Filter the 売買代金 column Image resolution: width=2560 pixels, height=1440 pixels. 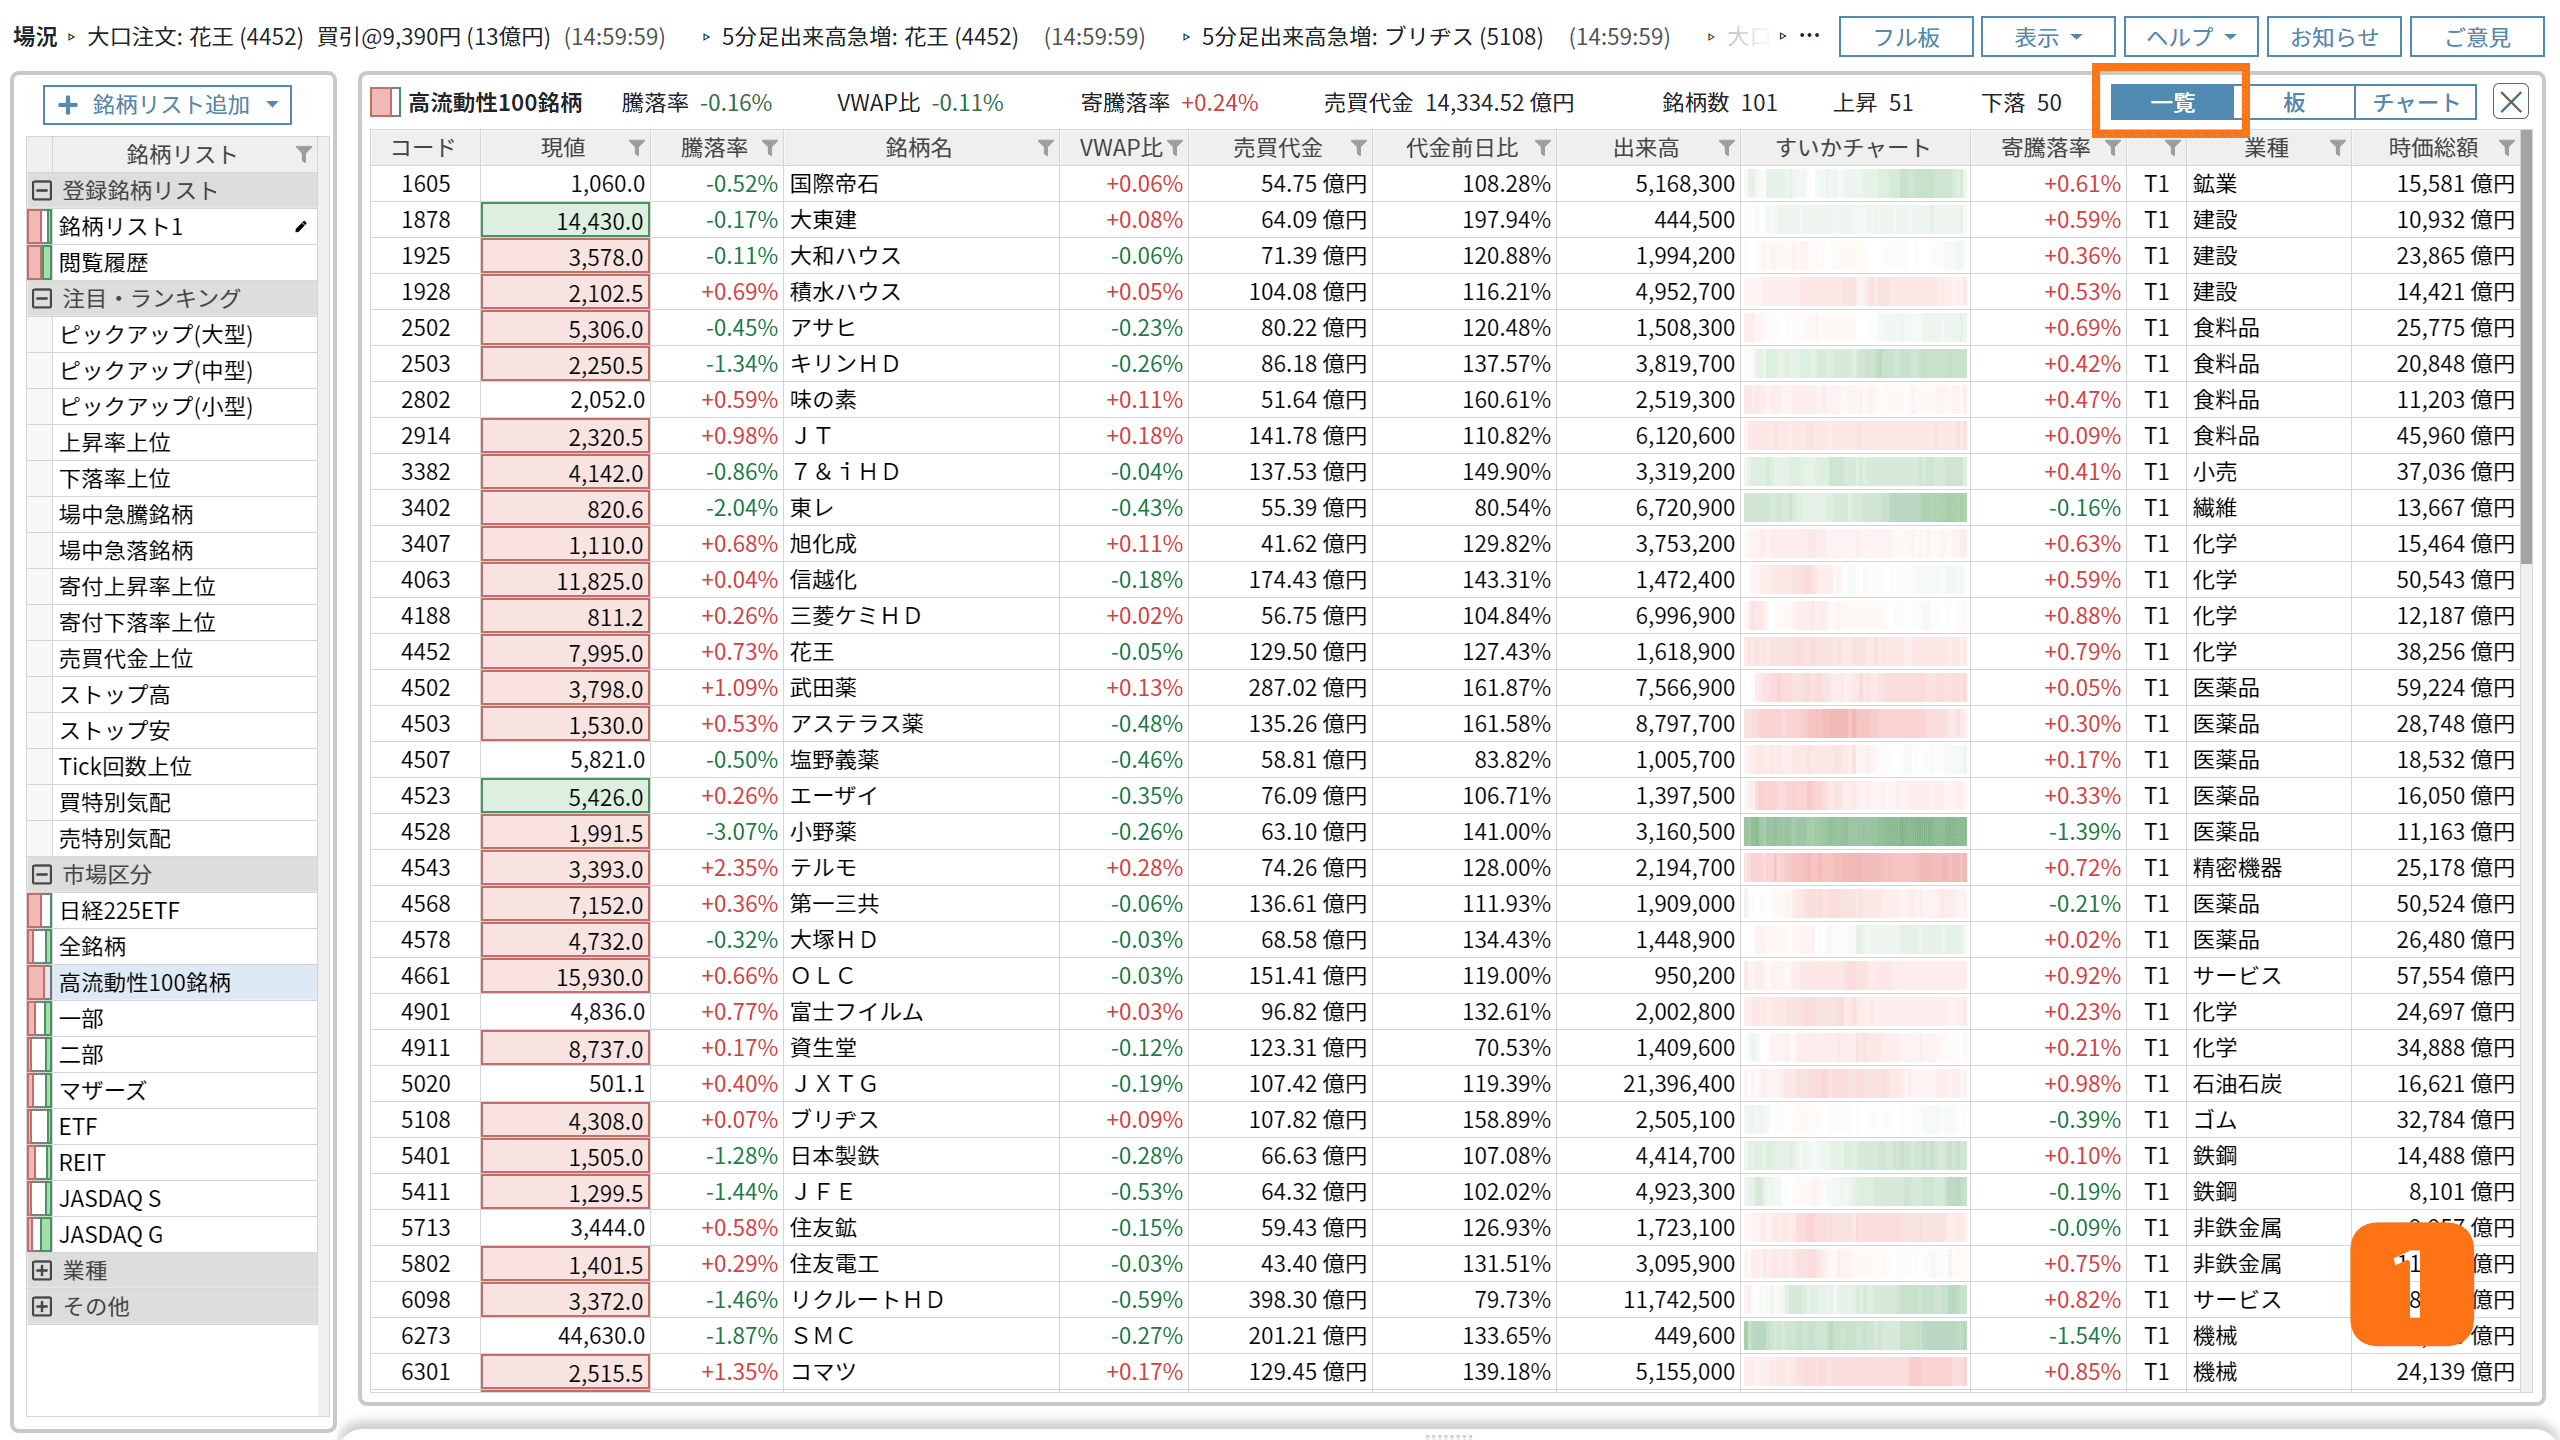point(1358,148)
